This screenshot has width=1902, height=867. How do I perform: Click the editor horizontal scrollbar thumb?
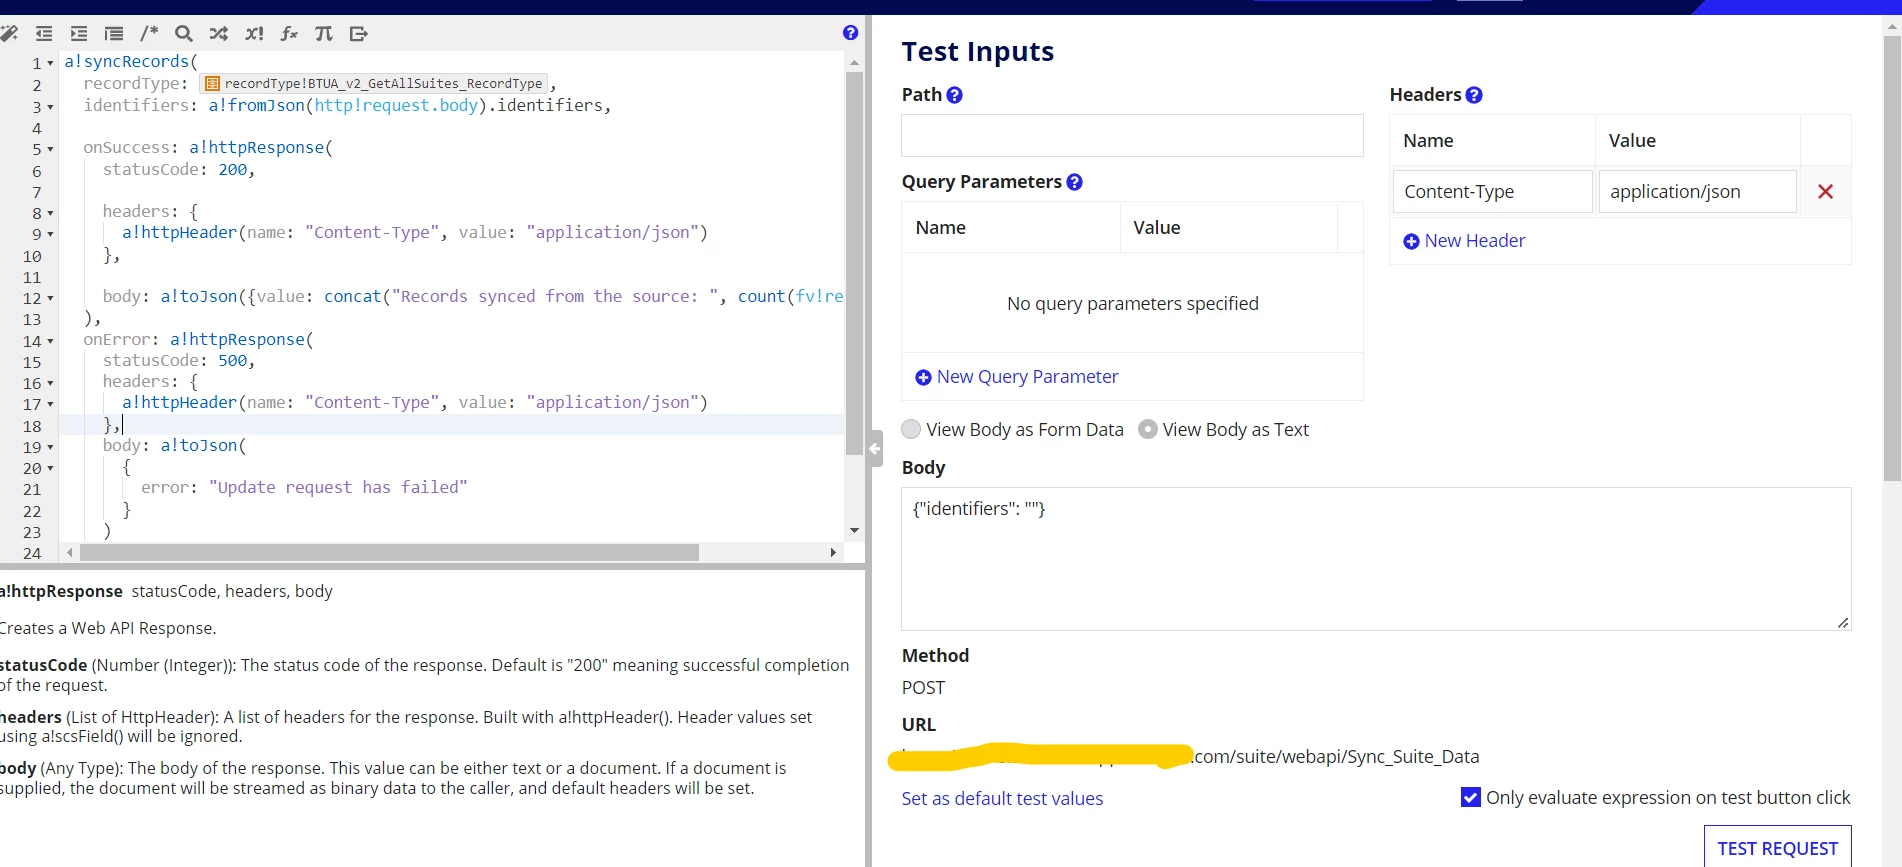(389, 552)
